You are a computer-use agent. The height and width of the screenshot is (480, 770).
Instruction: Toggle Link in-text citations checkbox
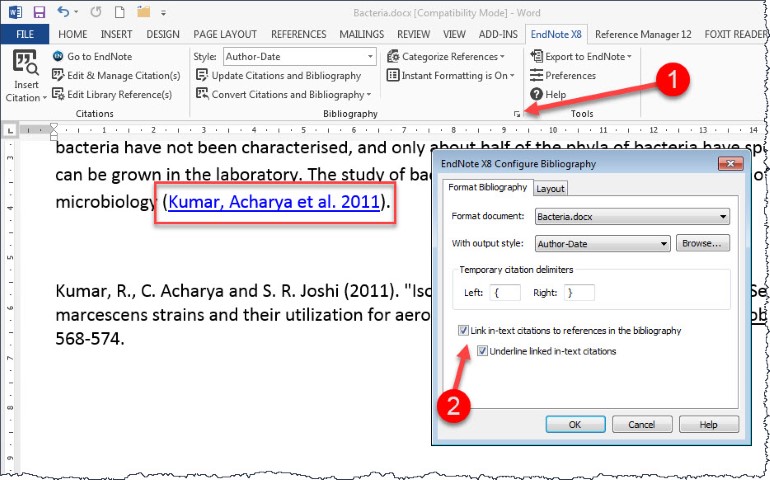pos(463,331)
